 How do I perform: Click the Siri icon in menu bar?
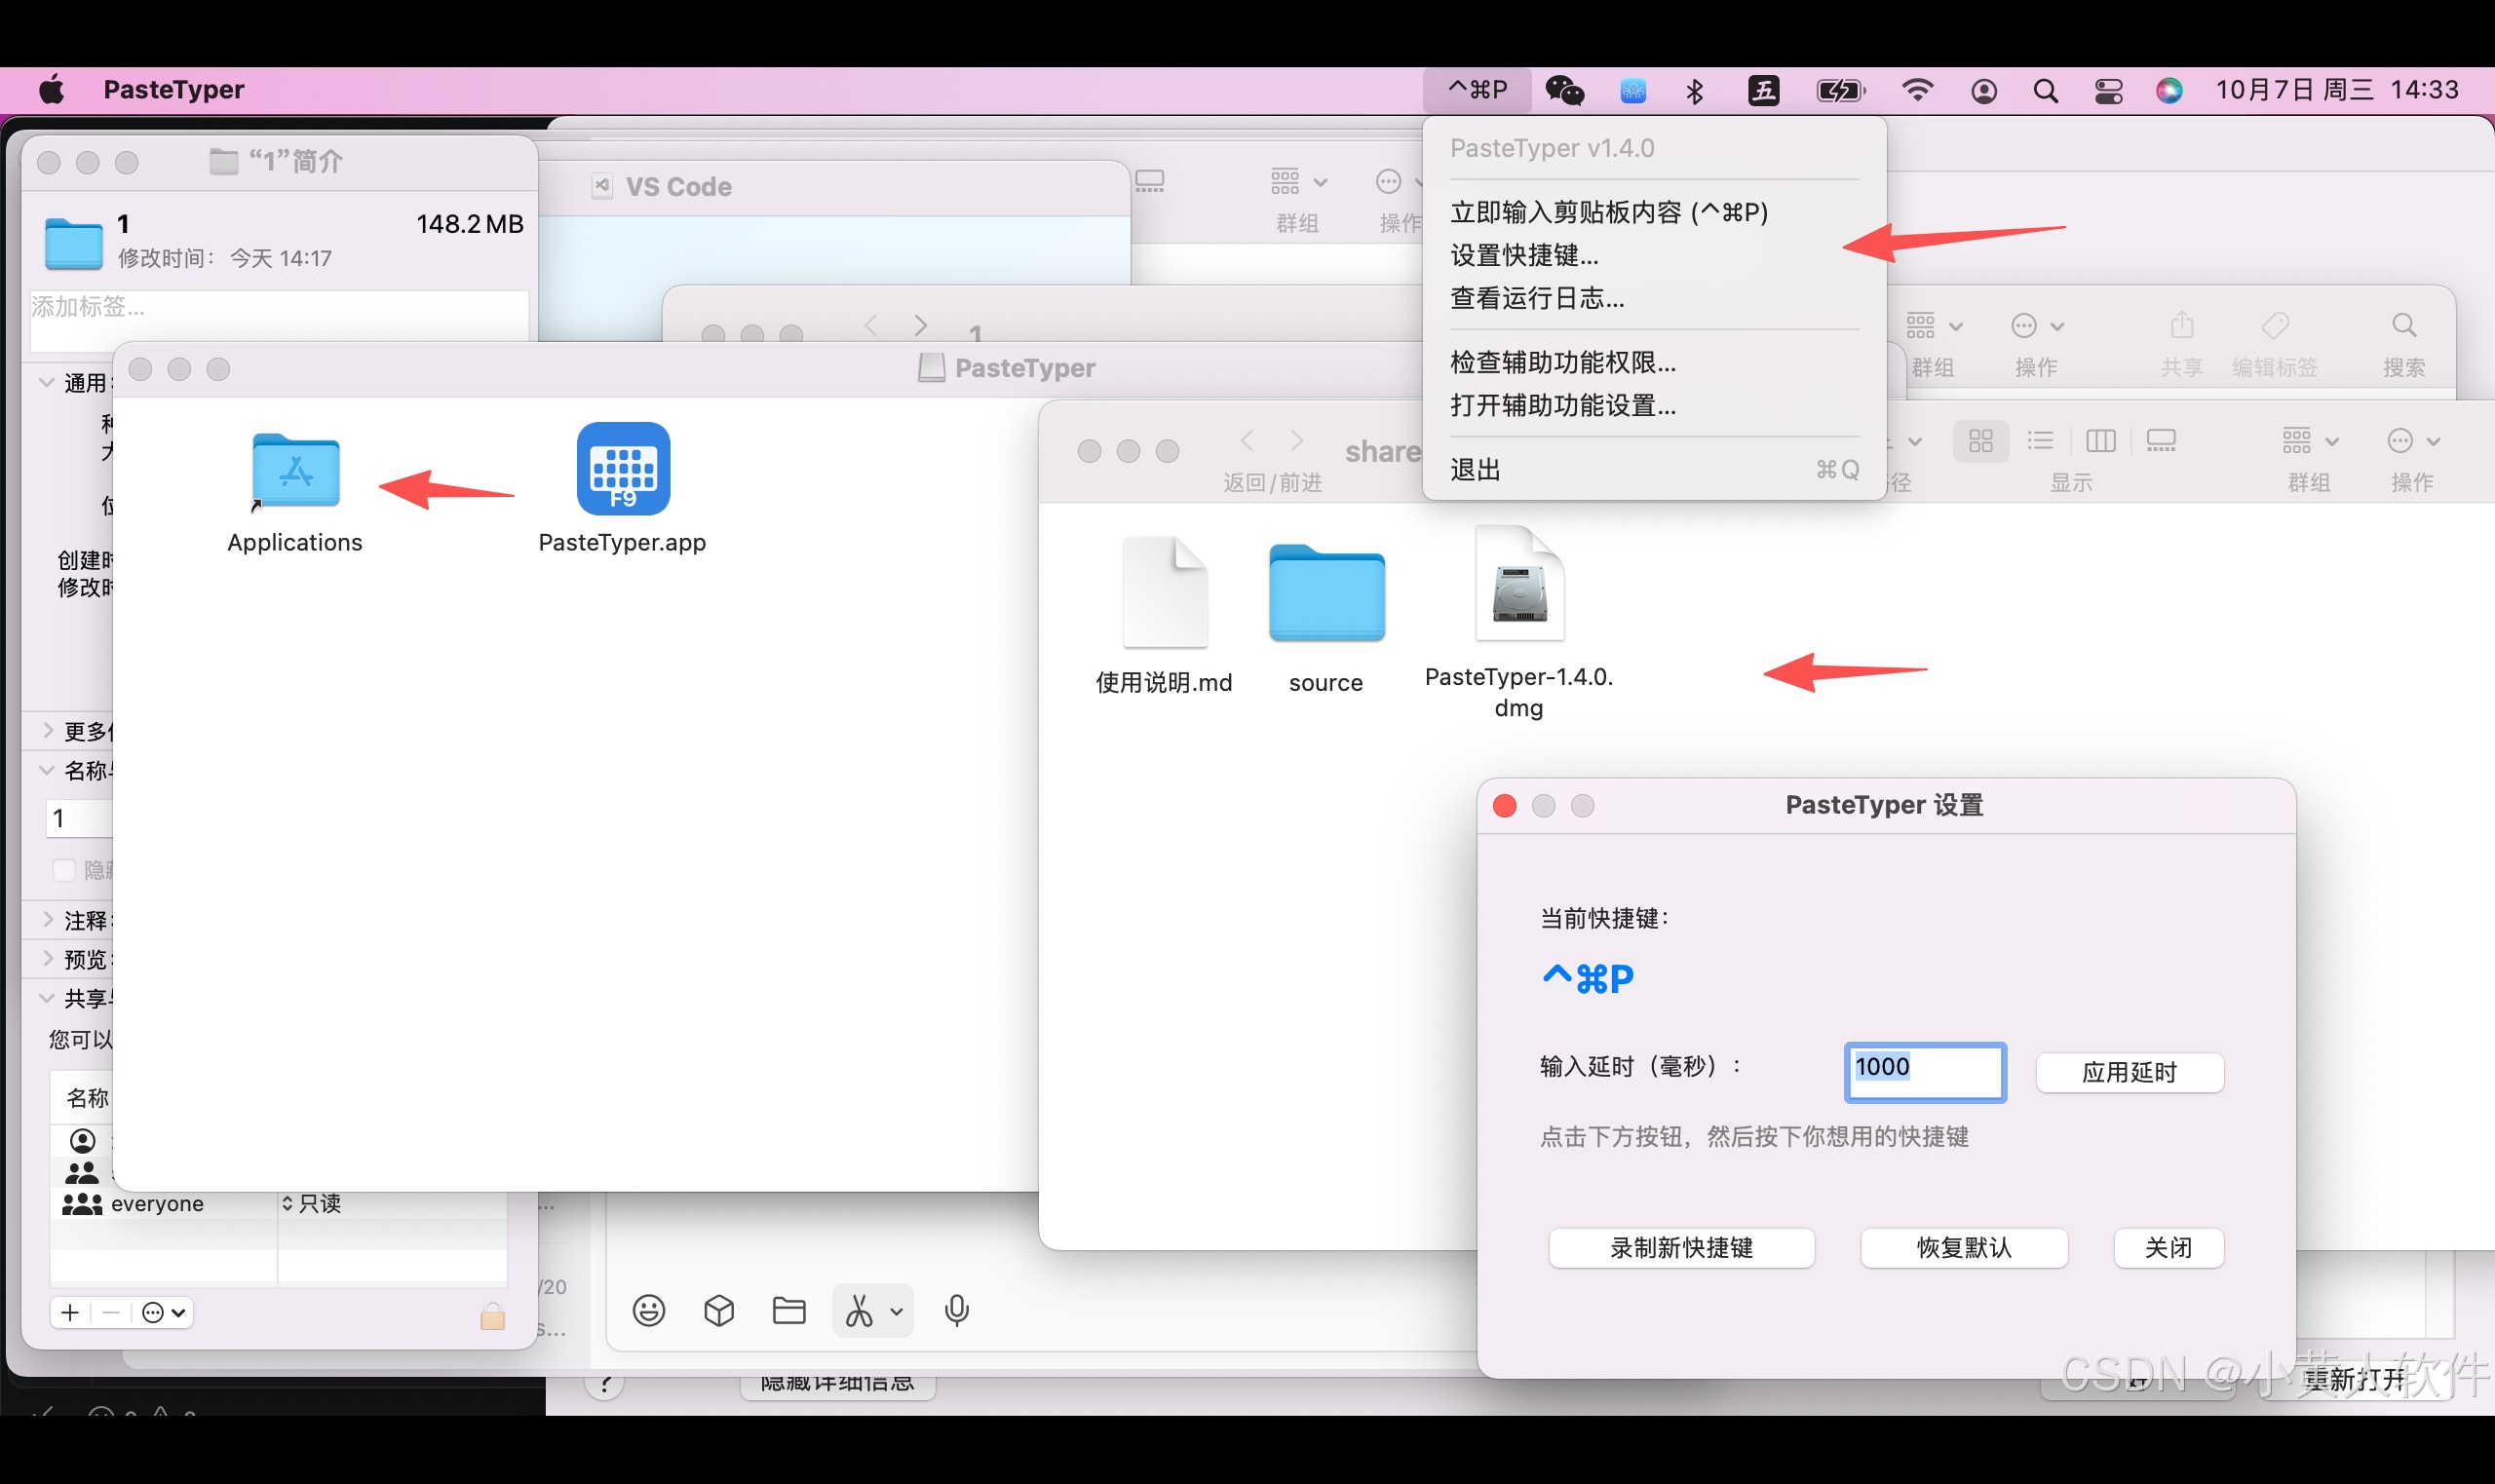(2168, 91)
